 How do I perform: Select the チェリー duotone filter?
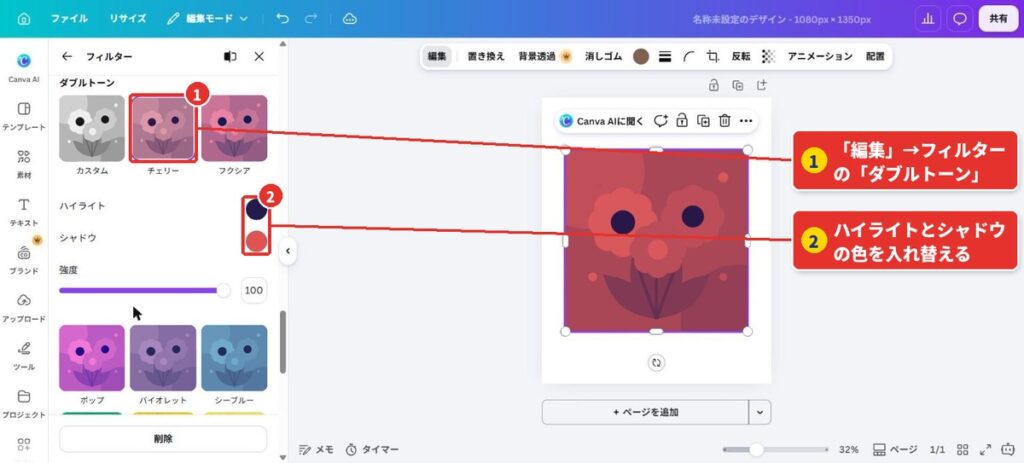(x=163, y=129)
